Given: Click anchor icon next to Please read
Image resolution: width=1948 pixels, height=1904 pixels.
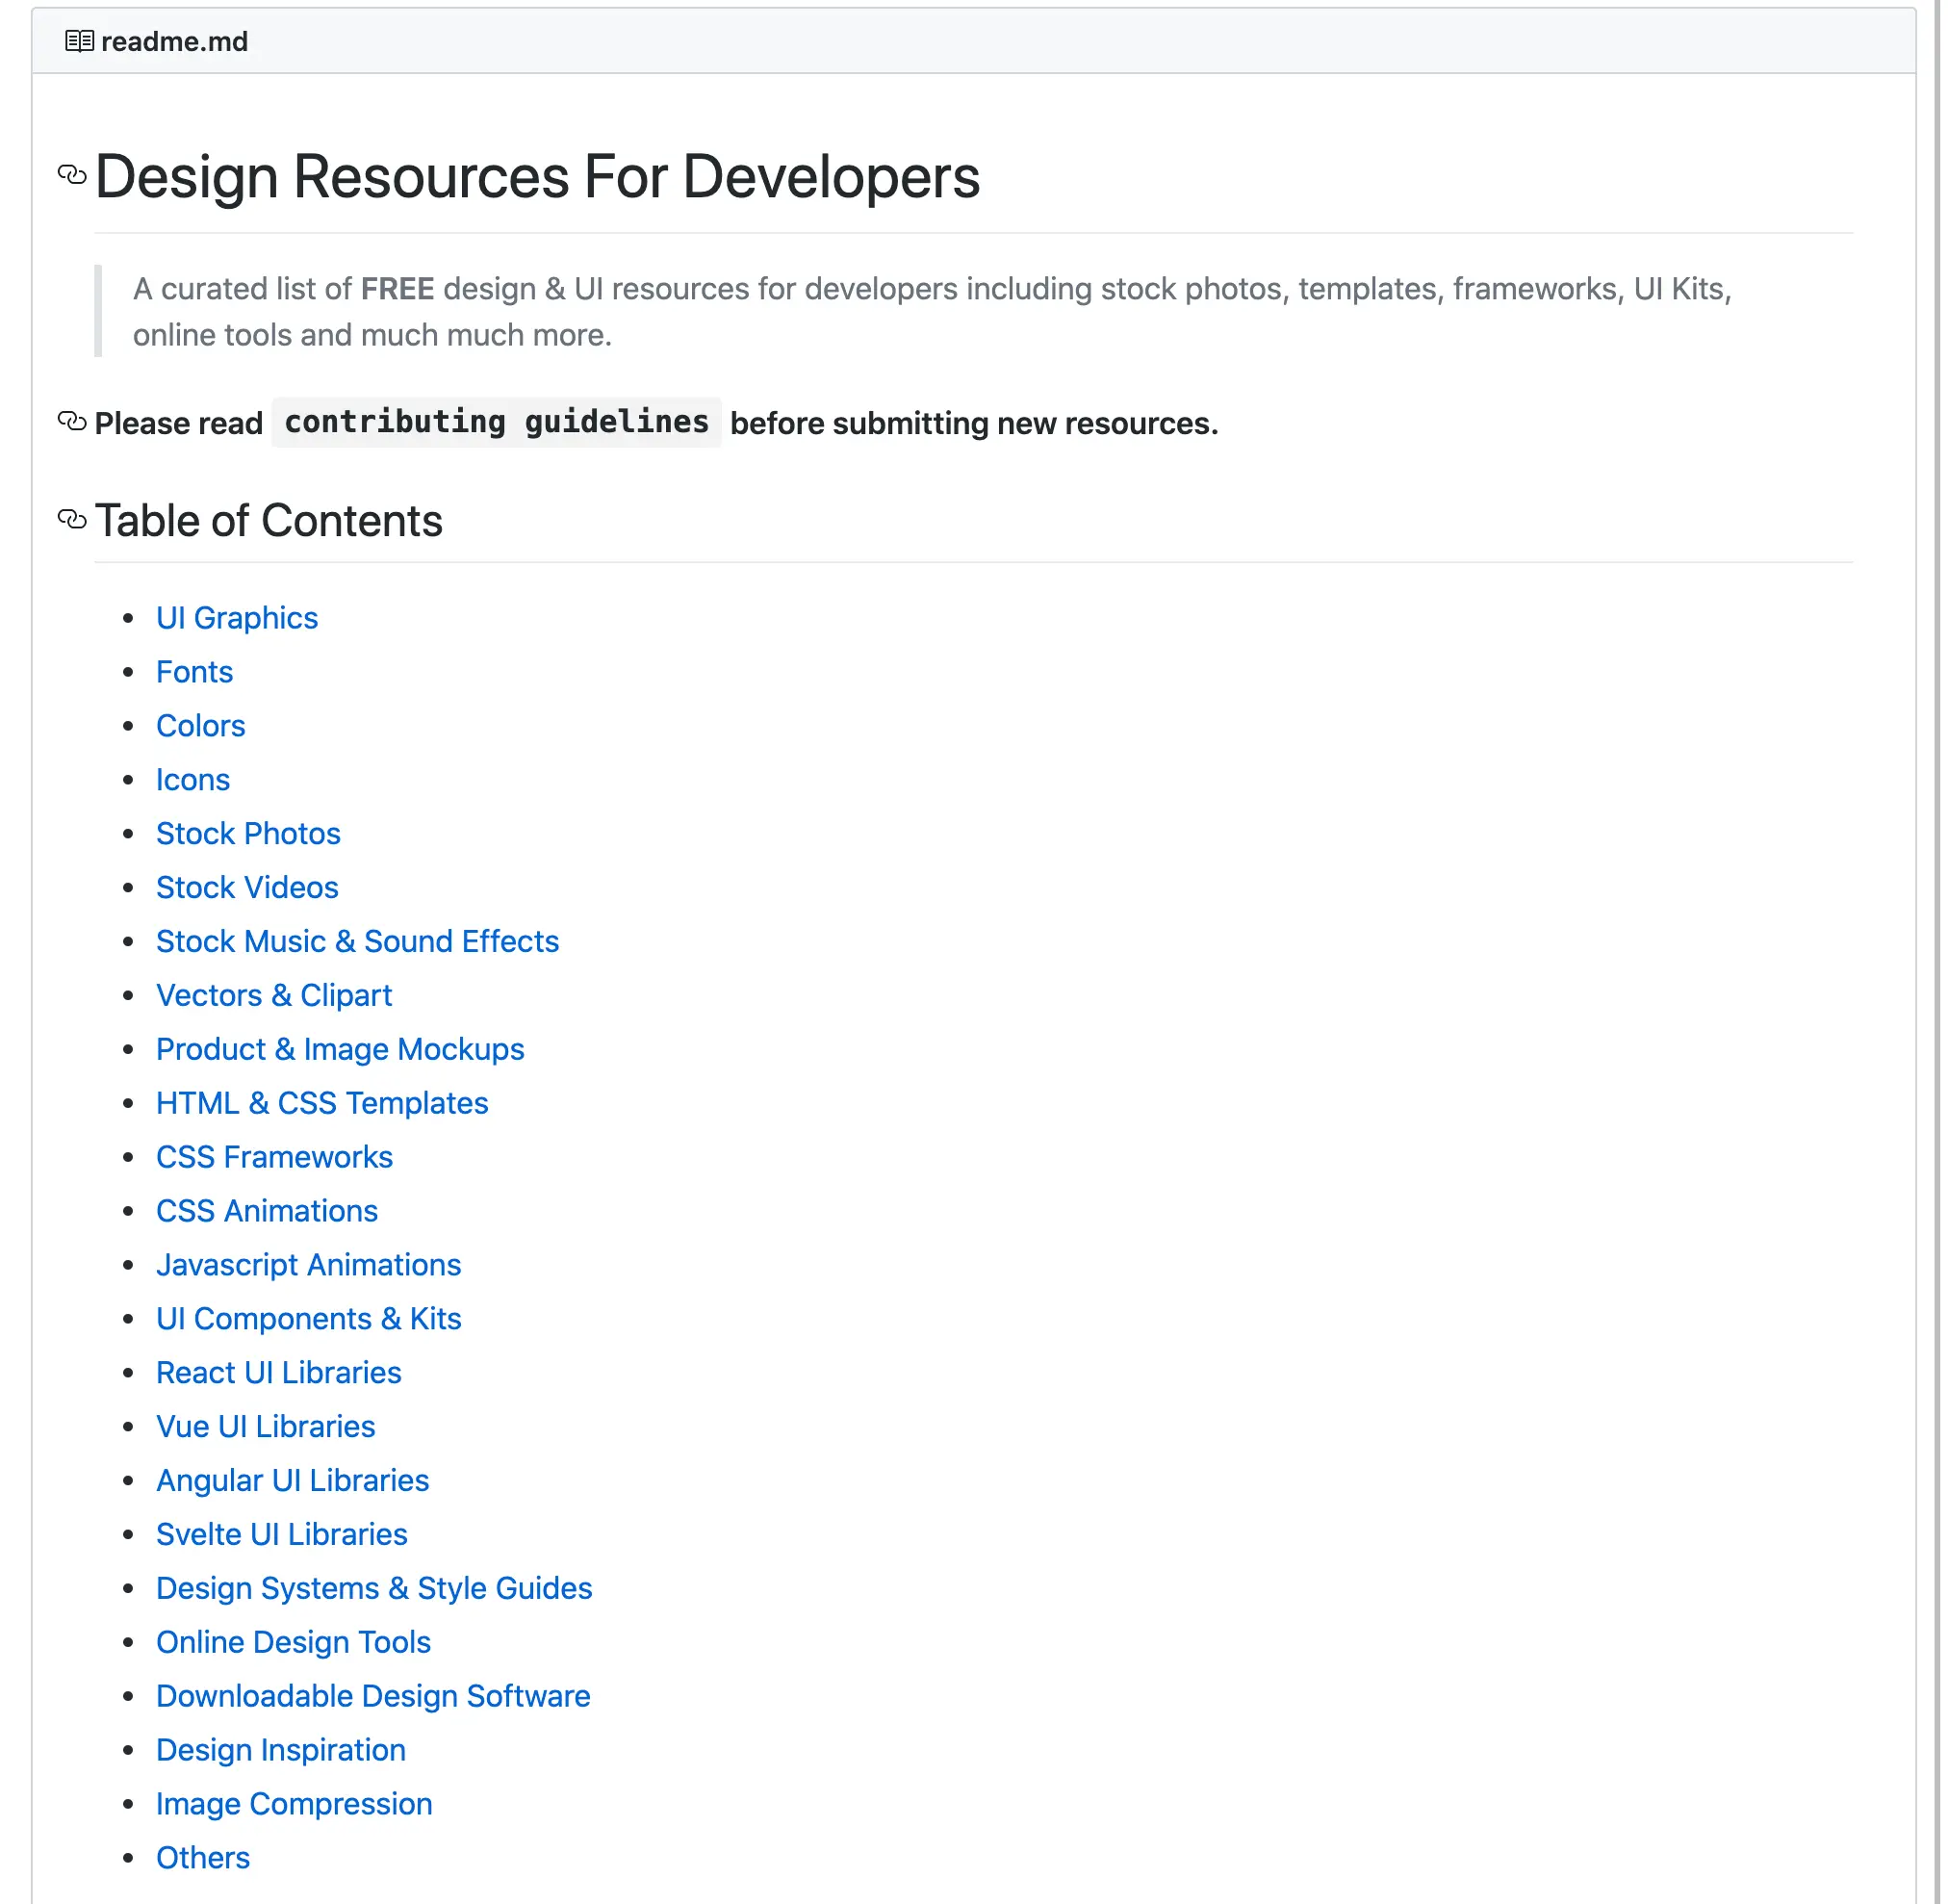Looking at the screenshot, I should 72,422.
